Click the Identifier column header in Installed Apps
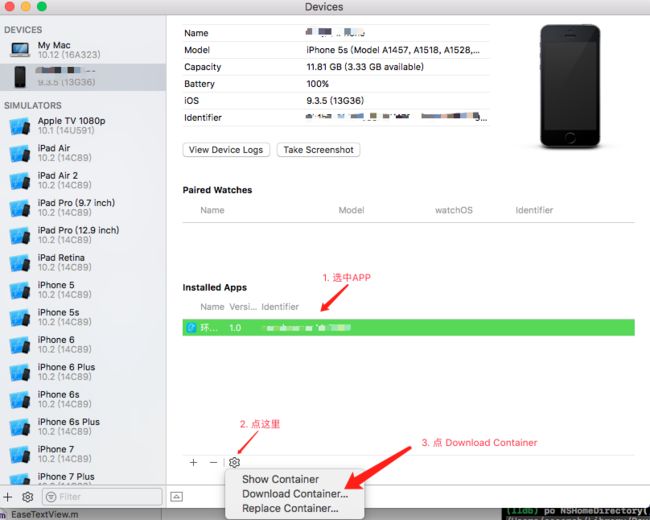 tap(280, 307)
